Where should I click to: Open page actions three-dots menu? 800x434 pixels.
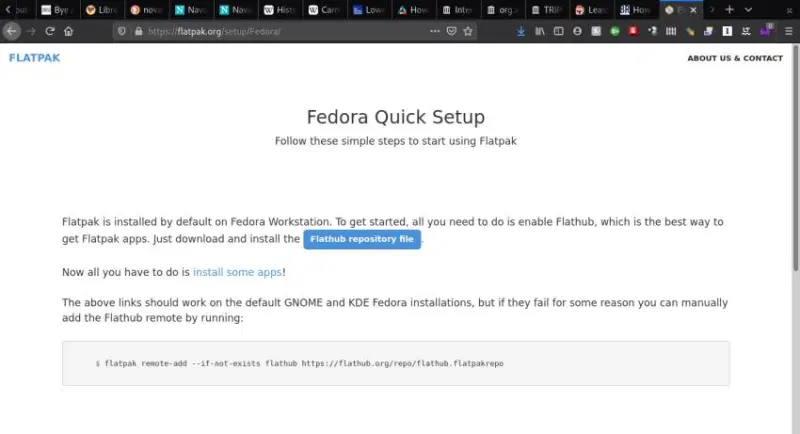(x=434, y=31)
